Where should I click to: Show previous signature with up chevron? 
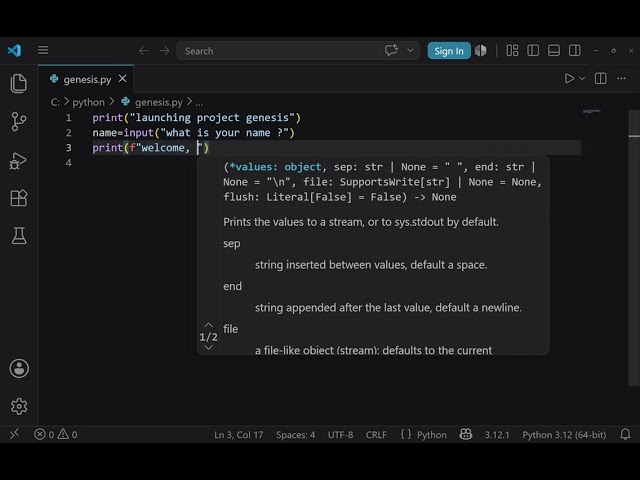coord(208,325)
